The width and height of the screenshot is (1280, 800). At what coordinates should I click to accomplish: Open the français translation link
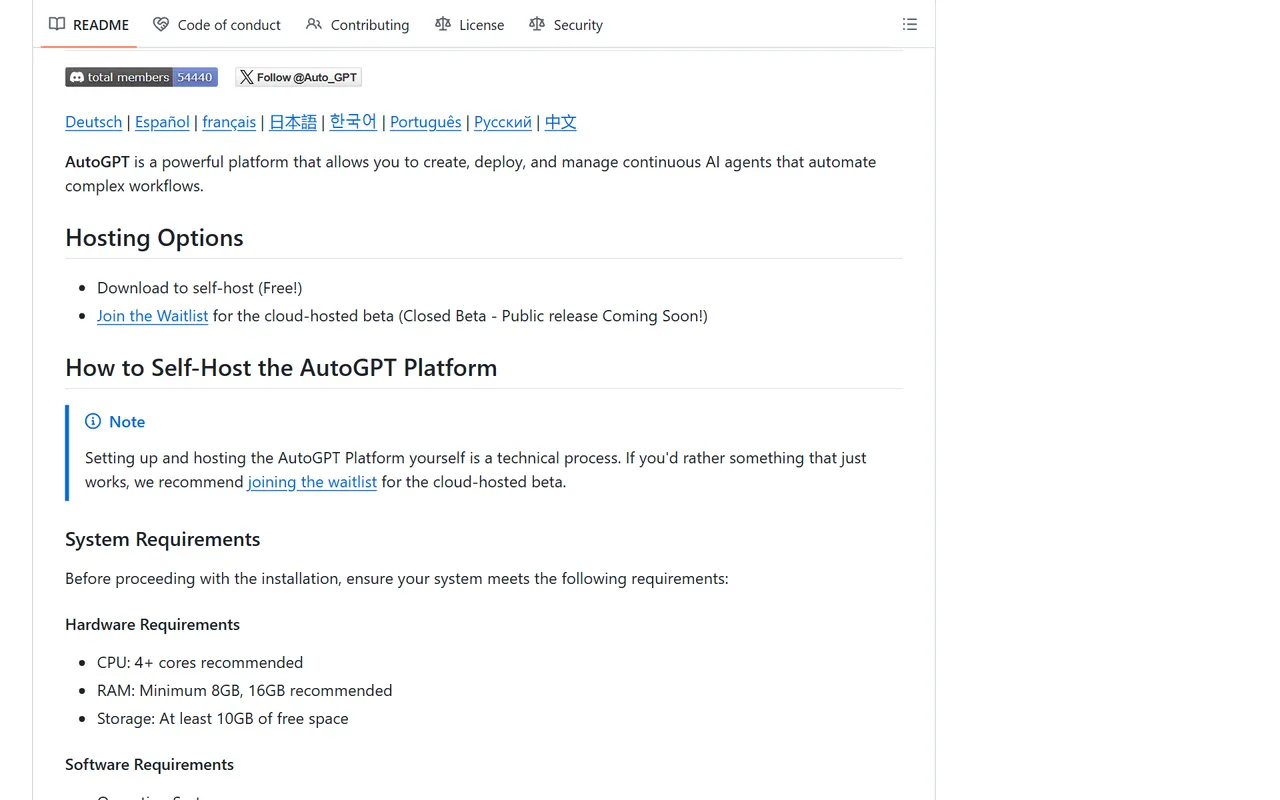click(x=229, y=122)
